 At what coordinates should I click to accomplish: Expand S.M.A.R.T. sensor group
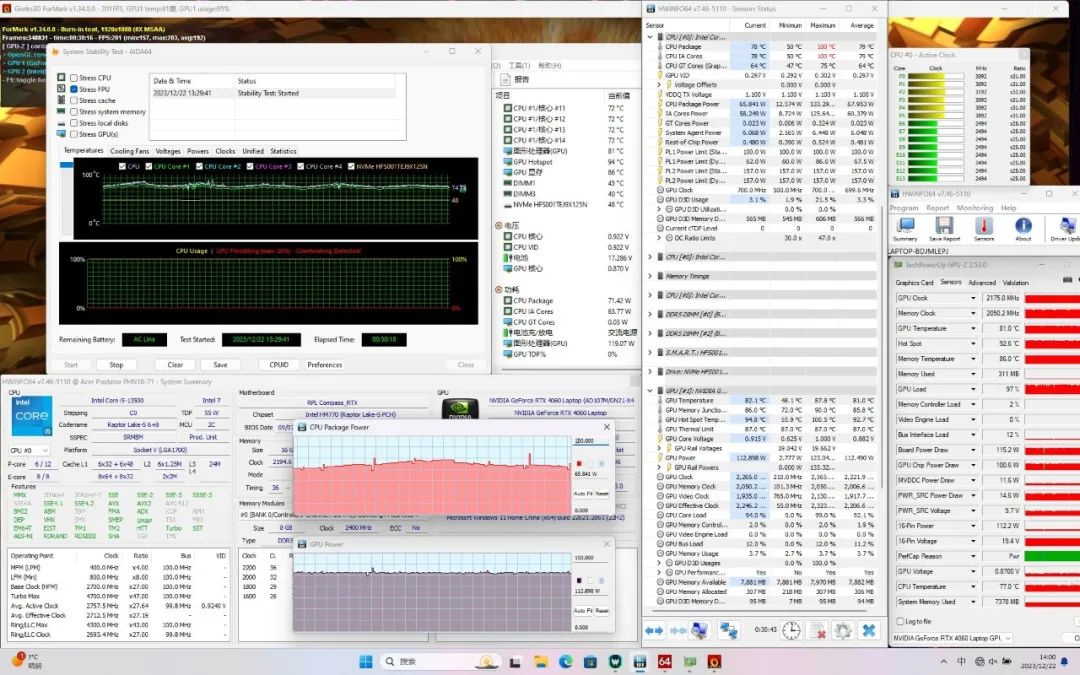point(650,352)
